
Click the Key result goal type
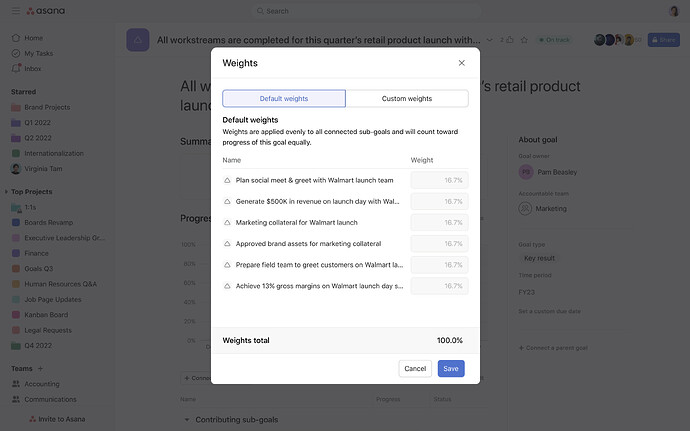pyautogui.click(x=540, y=258)
